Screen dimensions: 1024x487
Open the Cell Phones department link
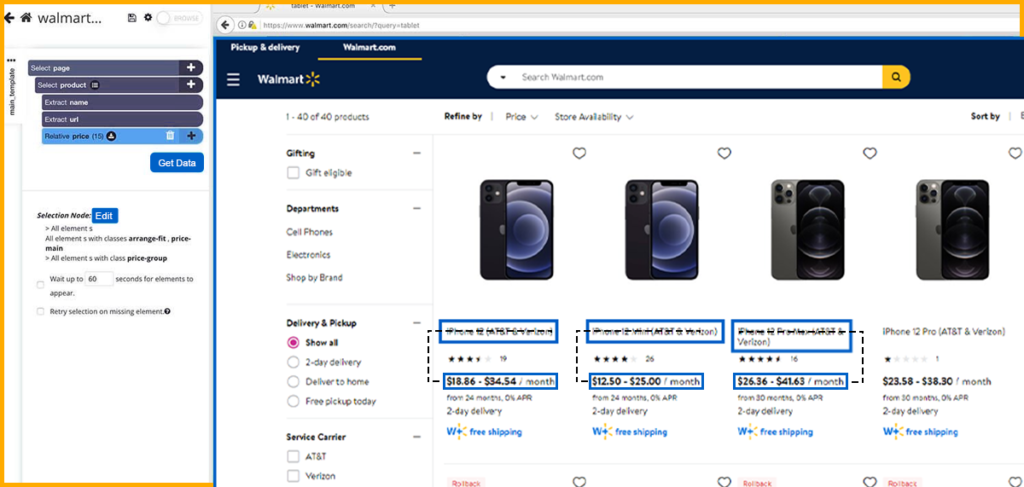click(310, 232)
